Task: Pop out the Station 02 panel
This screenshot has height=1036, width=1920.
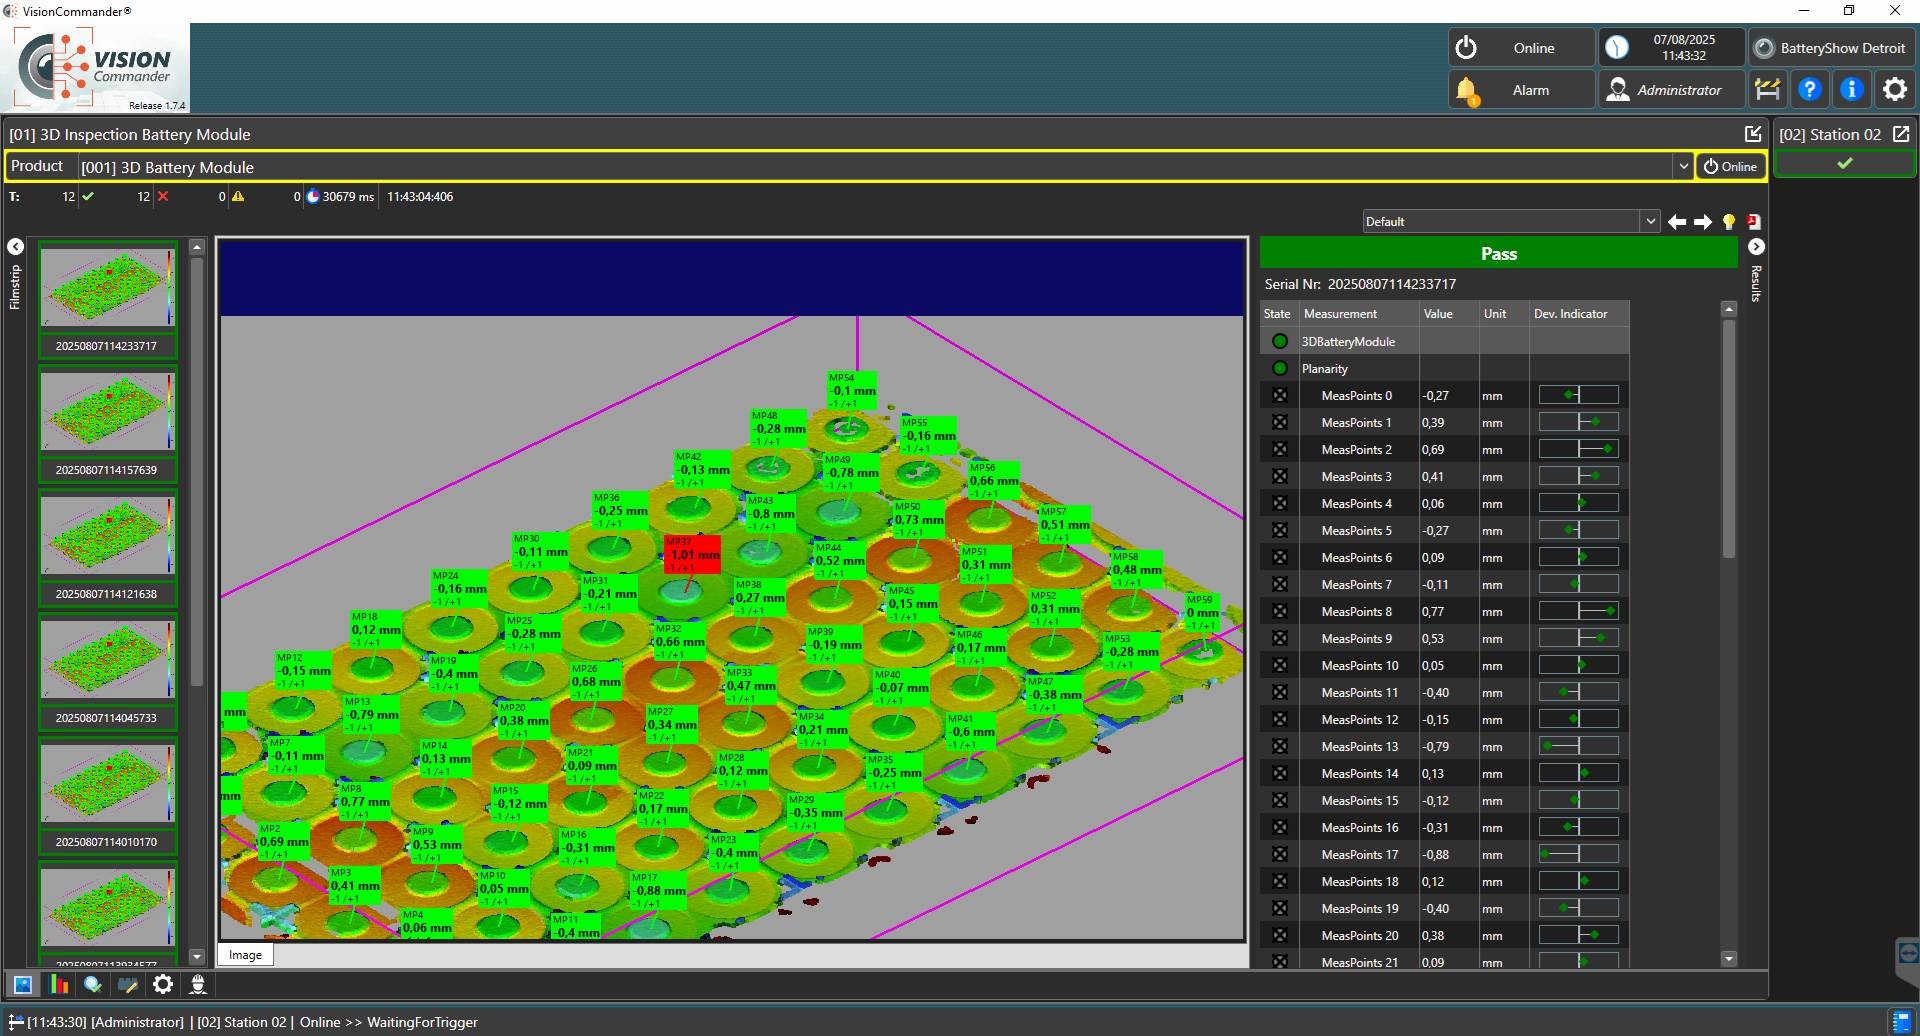Action: pyautogui.click(x=1901, y=134)
